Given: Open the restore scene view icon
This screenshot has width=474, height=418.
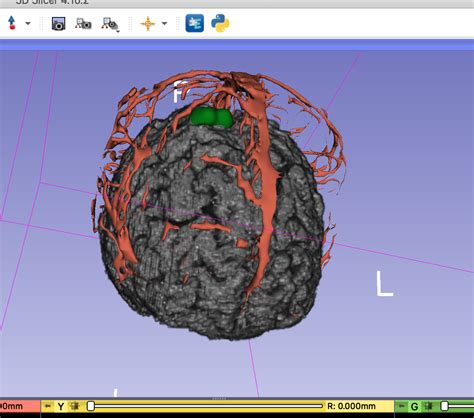Looking at the screenshot, I should pyautogui.click(x=110, y=24).
